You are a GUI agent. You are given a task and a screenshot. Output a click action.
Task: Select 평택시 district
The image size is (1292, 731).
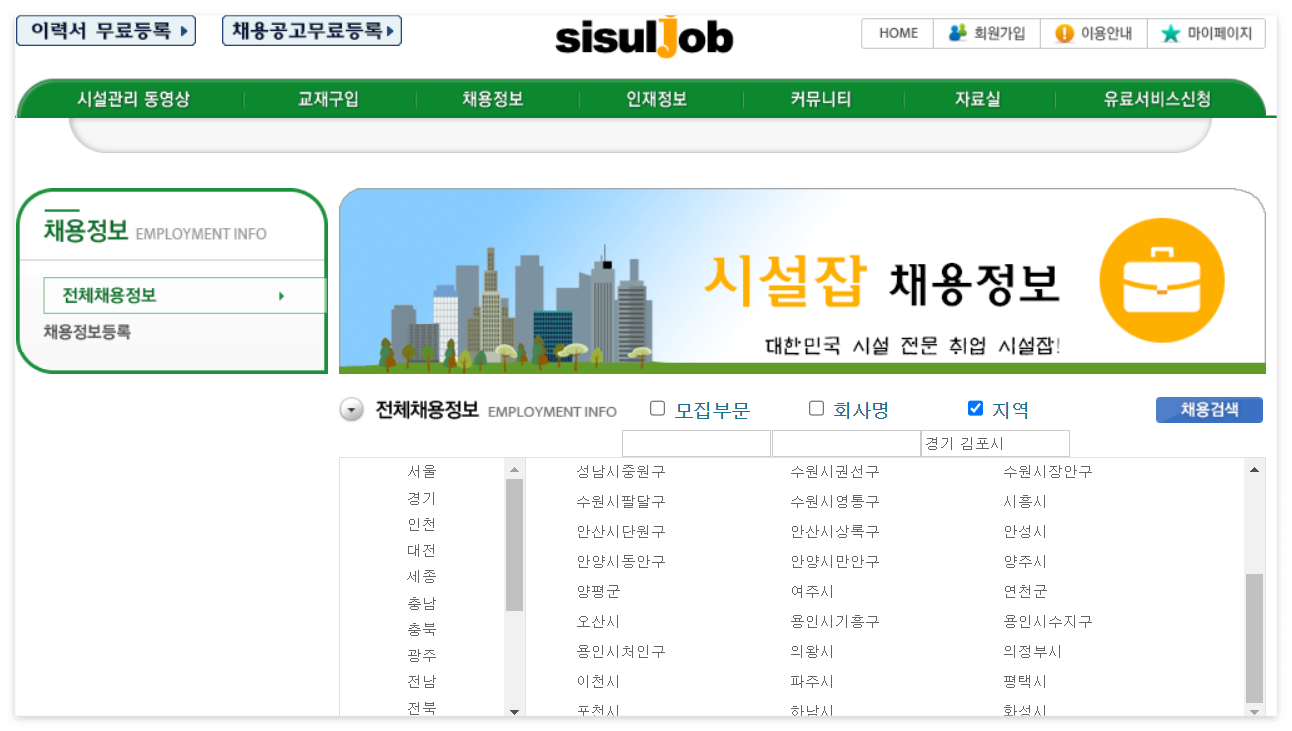[1025, 681]
